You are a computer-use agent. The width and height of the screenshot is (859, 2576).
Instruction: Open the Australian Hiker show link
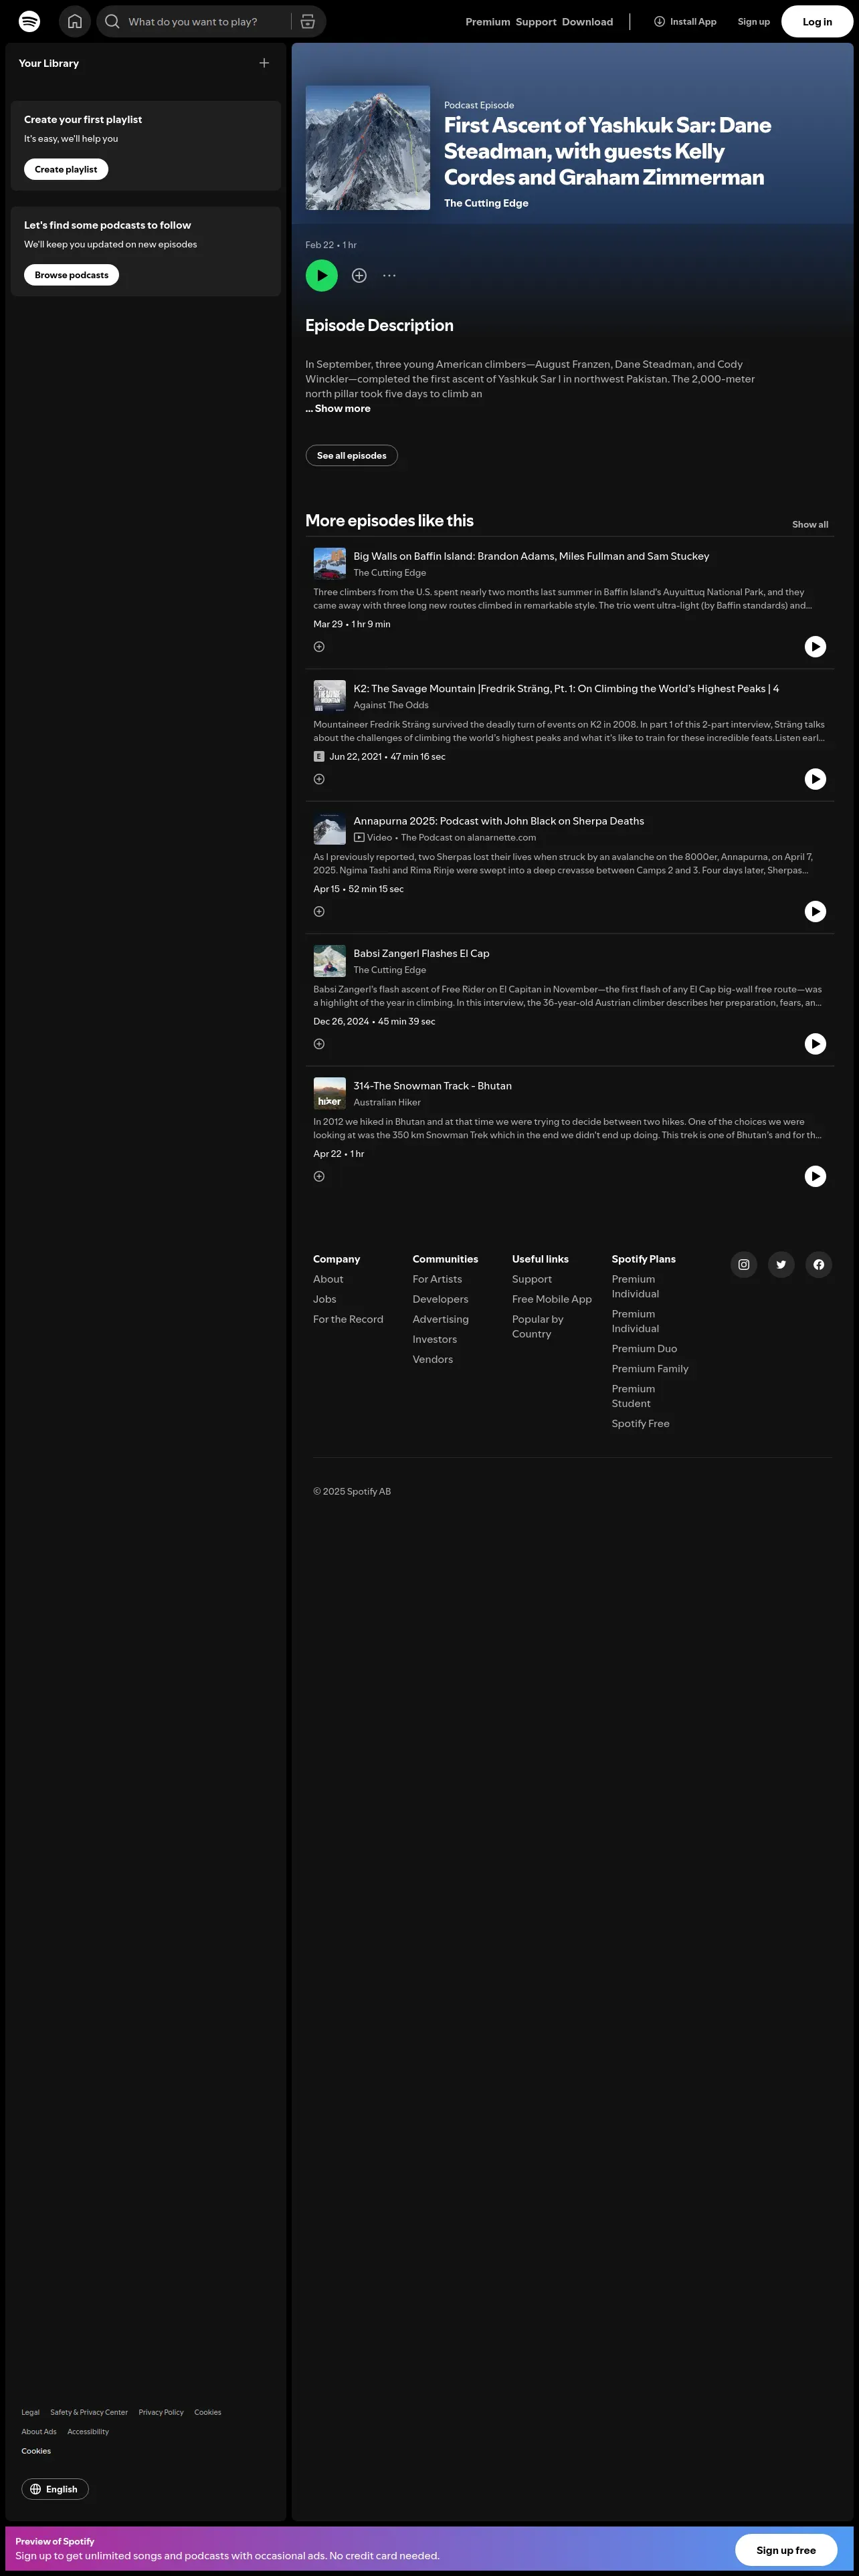coord(387,1102)
